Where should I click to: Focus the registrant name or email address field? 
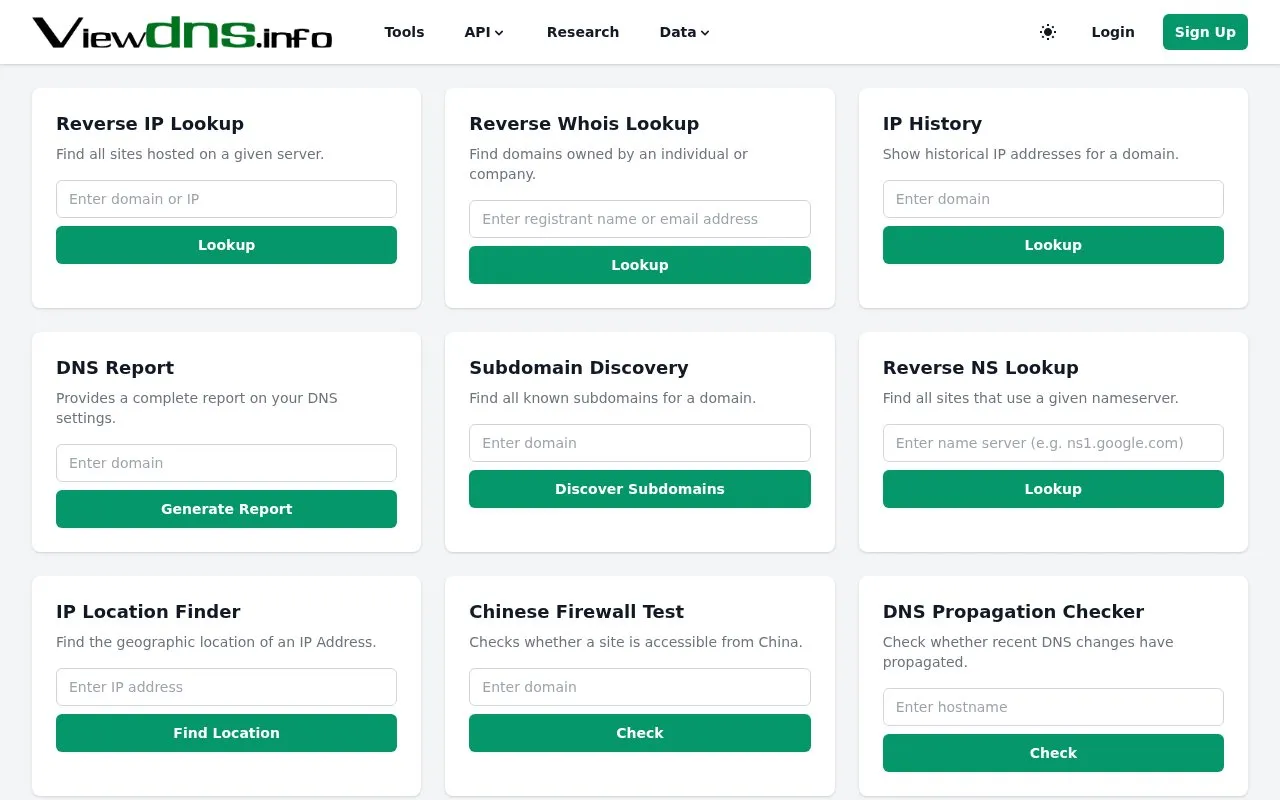coord(640,219)
